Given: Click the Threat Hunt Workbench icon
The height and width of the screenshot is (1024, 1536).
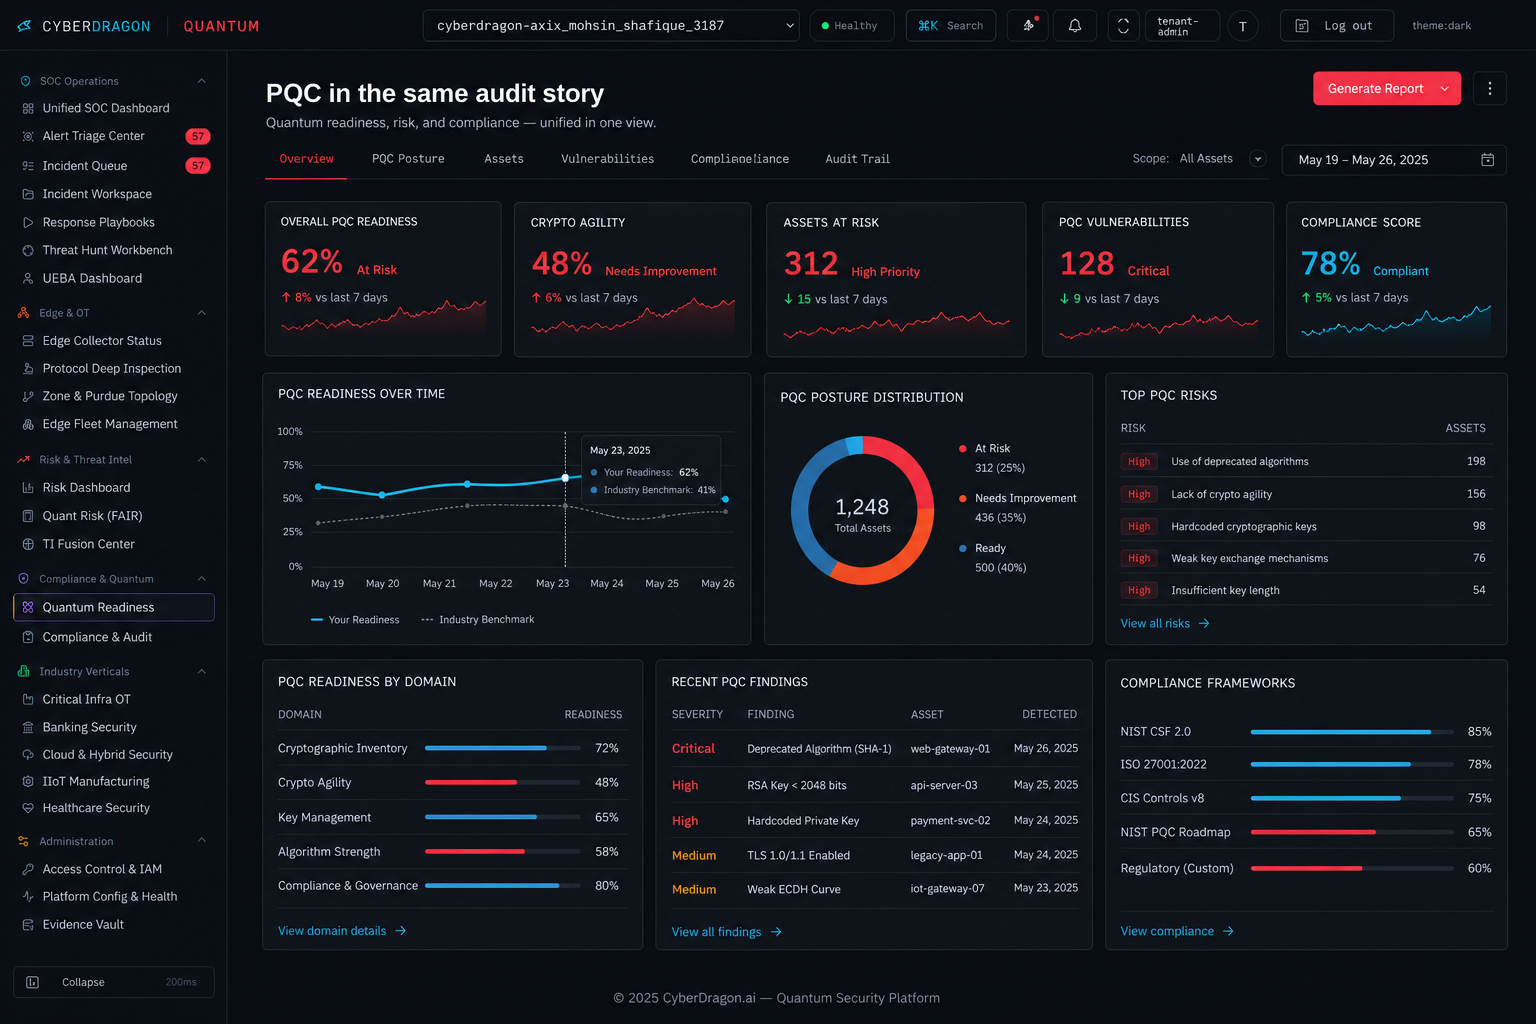Looking at the screenshot, I should pyautogui.click(x=28, y=250).
